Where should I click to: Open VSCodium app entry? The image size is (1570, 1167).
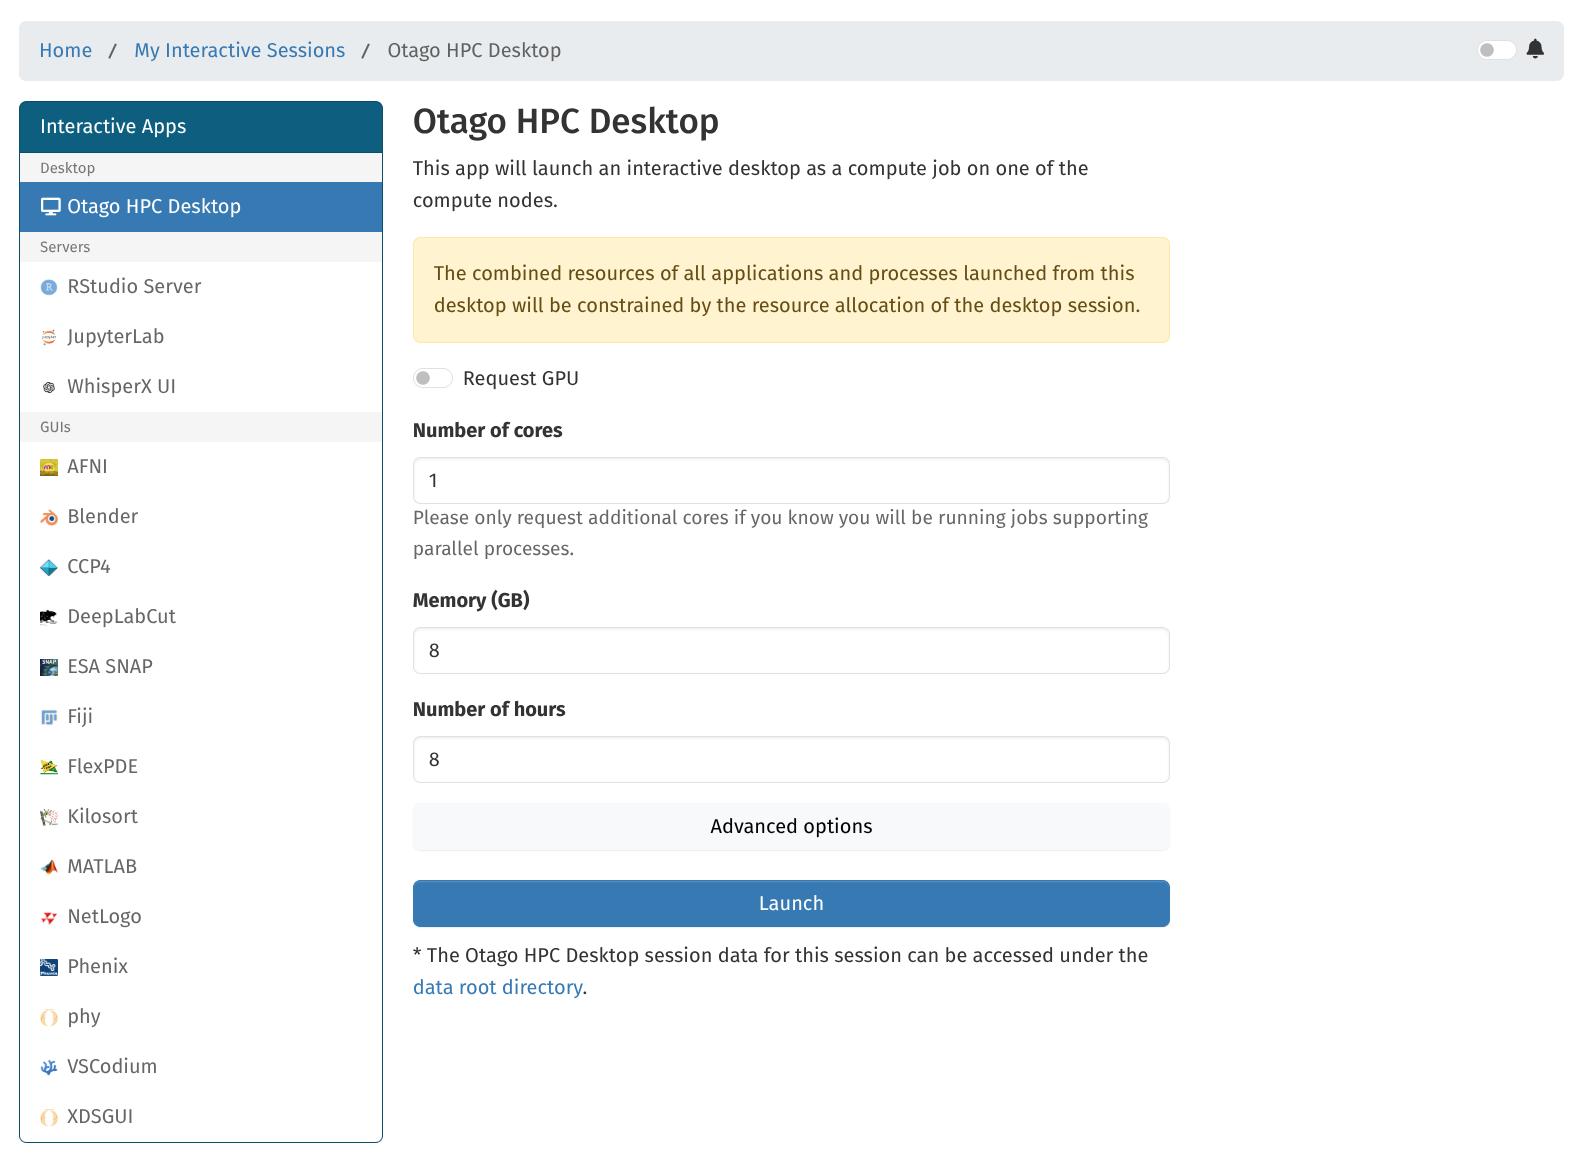[x=201, y=1067]
